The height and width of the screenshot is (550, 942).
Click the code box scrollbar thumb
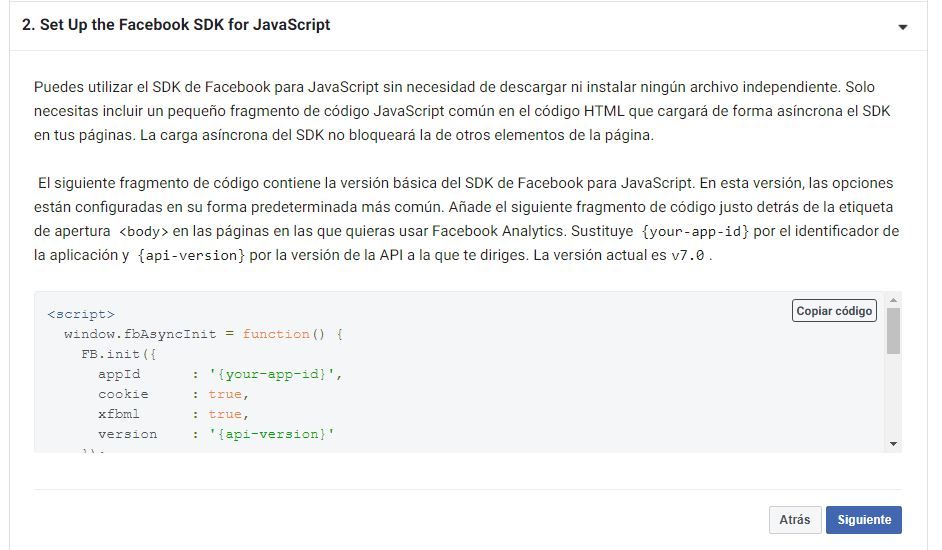click(893, 331)
